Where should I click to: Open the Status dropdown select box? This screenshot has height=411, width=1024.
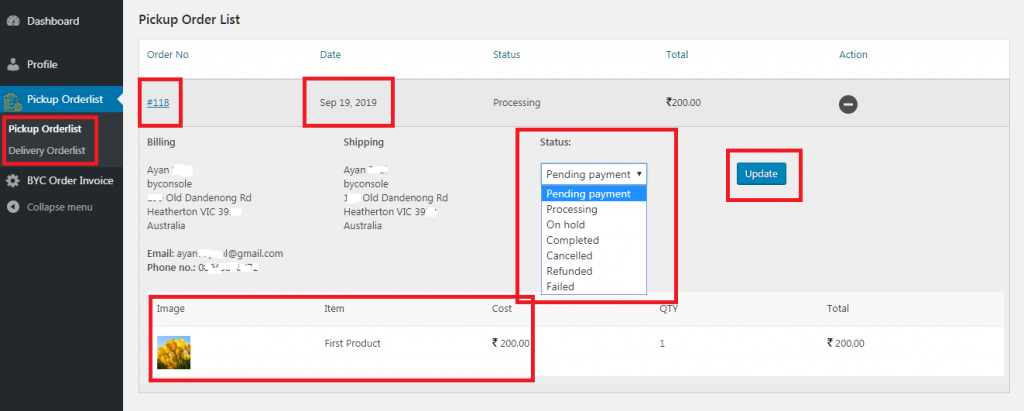[x=594, y=174]
